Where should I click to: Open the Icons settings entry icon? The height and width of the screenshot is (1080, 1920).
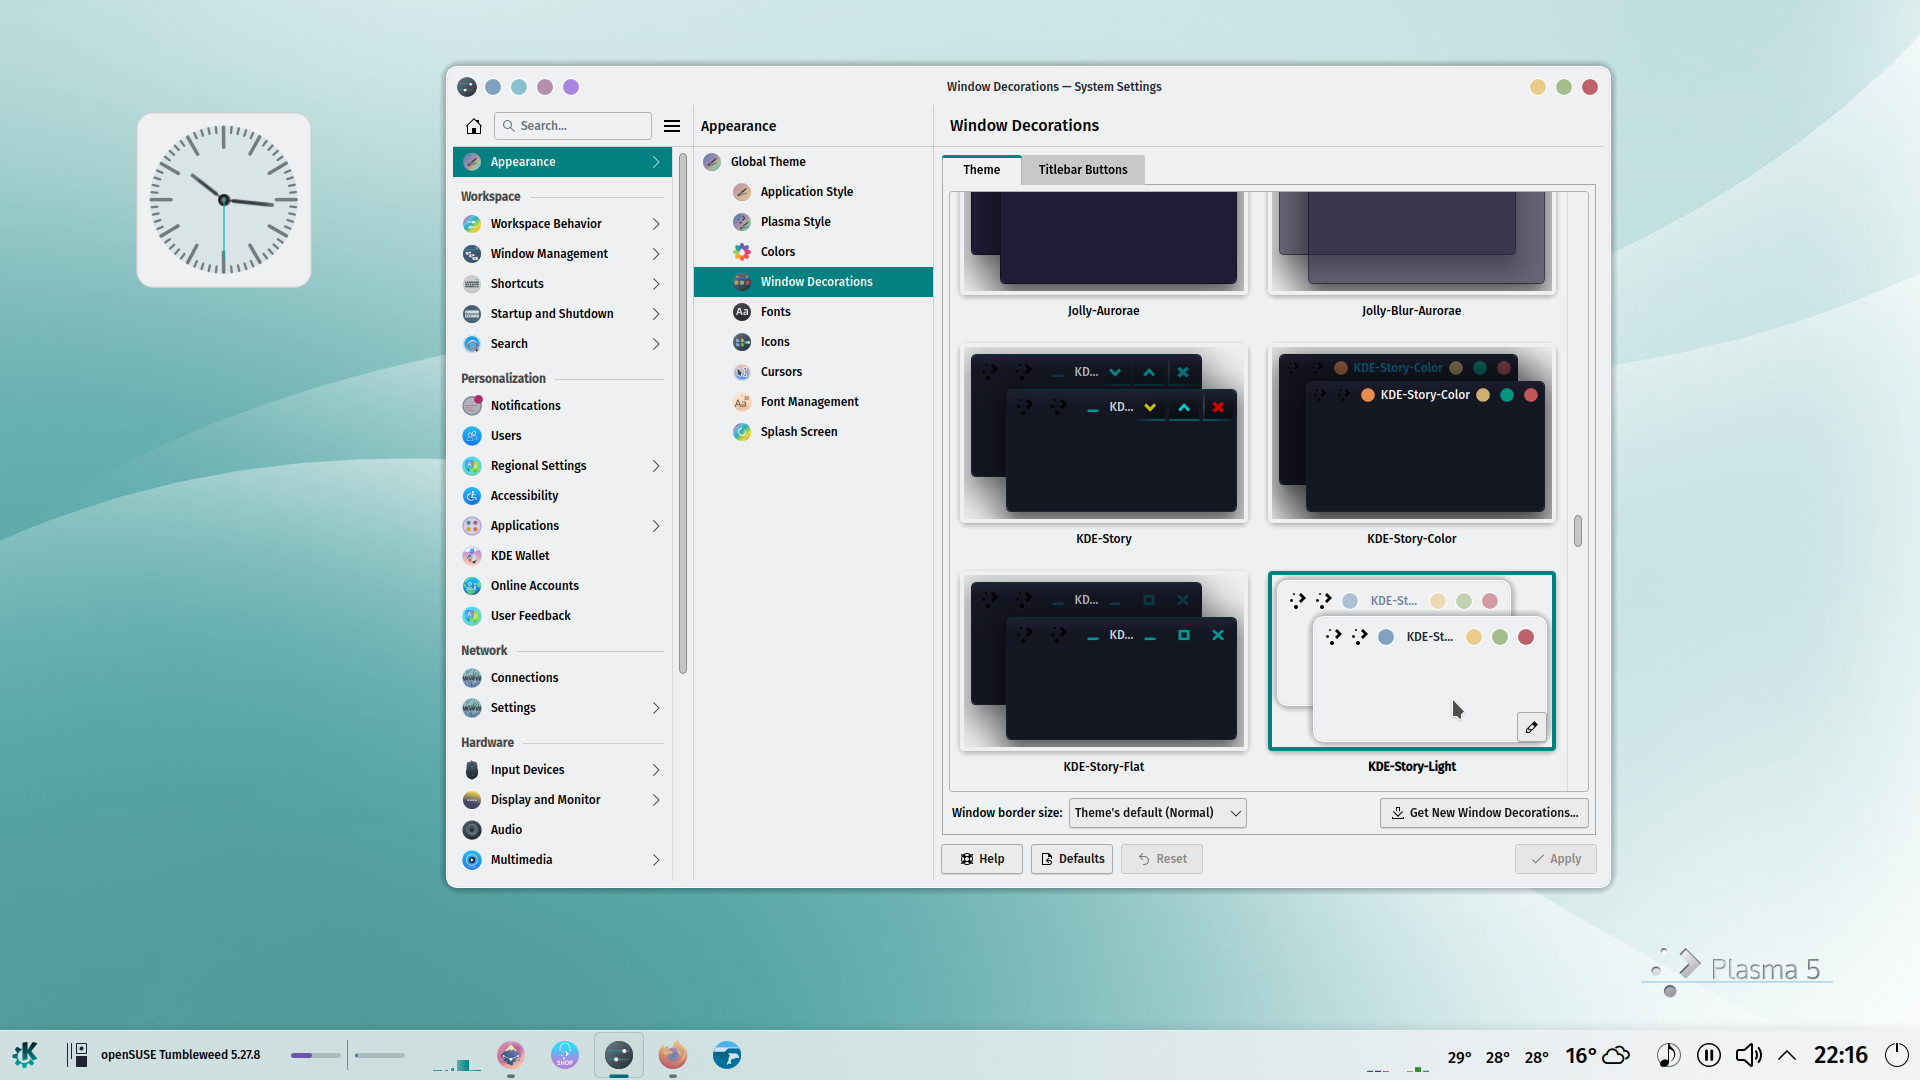(x=742, y=342)
